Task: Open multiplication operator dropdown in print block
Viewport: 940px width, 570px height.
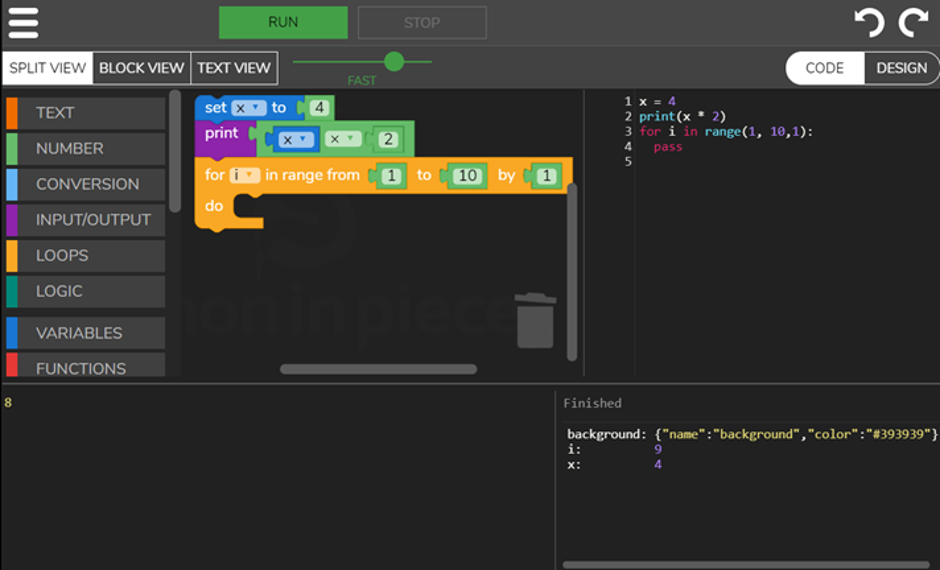Action: click(345, 139)
